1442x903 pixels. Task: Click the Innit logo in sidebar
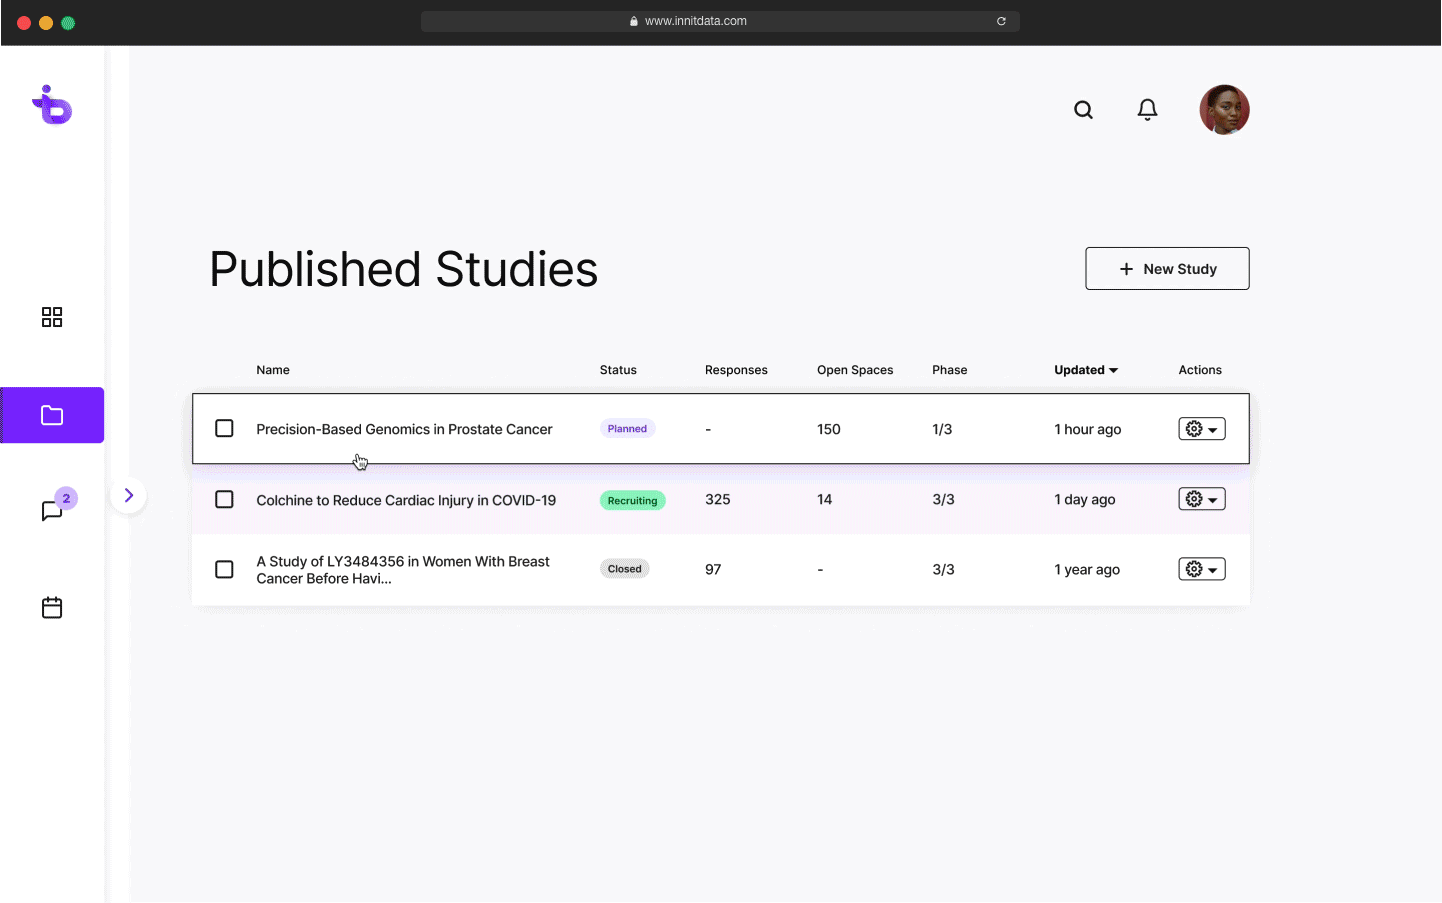[x=52, y=105]
